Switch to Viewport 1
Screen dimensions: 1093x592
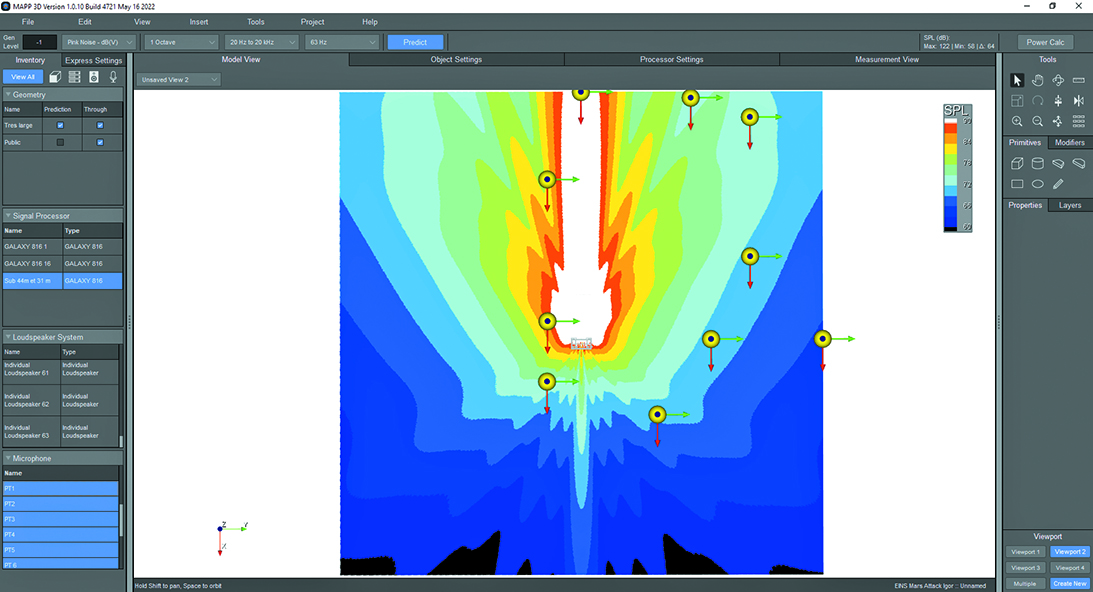[1025, 552]
